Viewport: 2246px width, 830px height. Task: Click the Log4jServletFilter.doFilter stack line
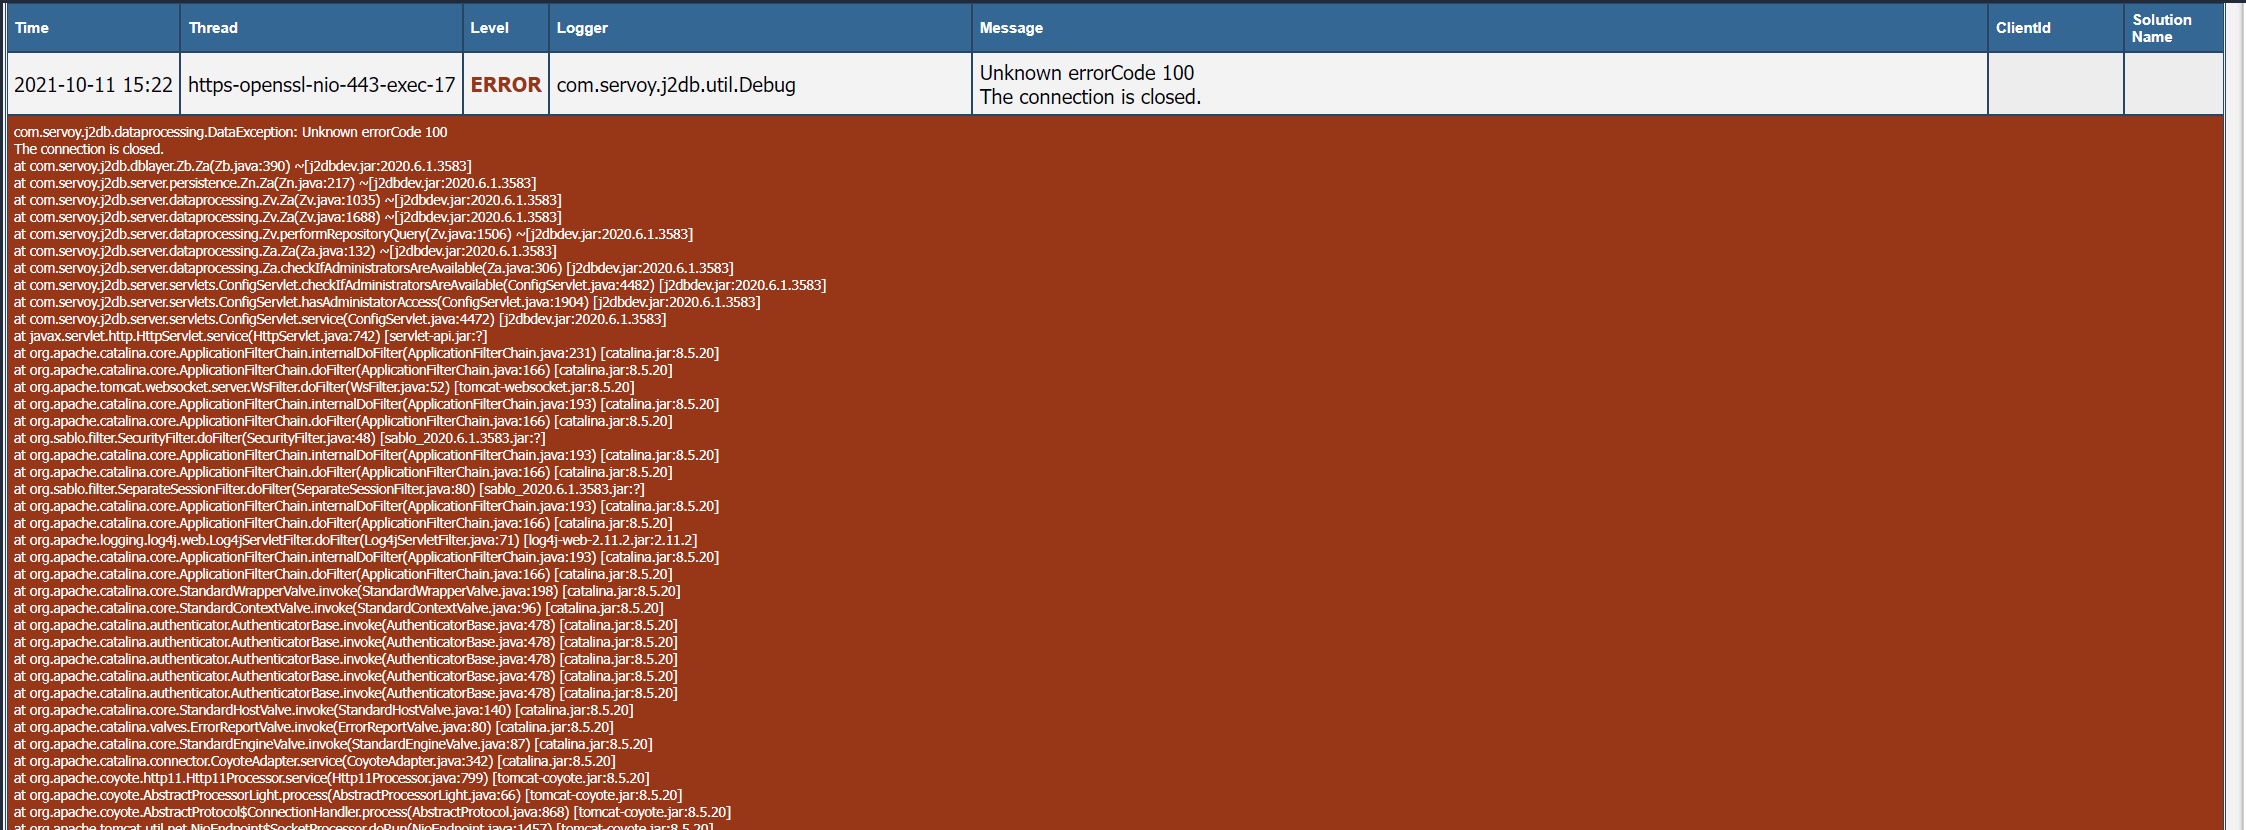[x=355, y=540]
